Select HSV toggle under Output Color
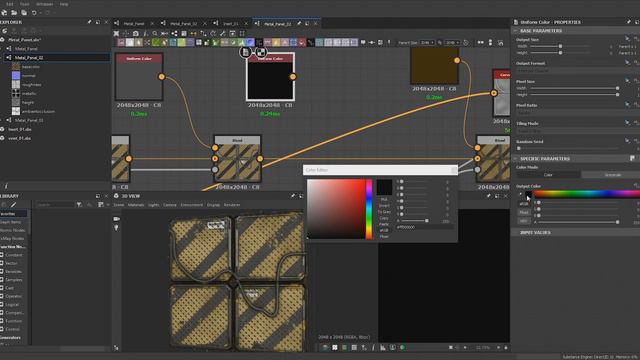640x360 pixels. pyautogui.click(x=524, y=221)
